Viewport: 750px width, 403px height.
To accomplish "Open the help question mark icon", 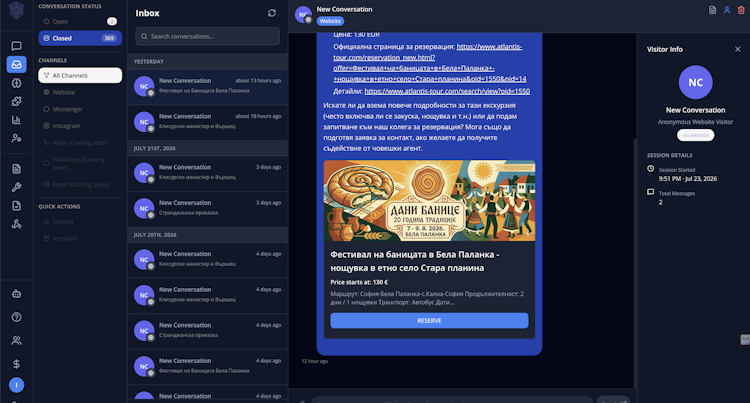I will click(x=16, y=317).
